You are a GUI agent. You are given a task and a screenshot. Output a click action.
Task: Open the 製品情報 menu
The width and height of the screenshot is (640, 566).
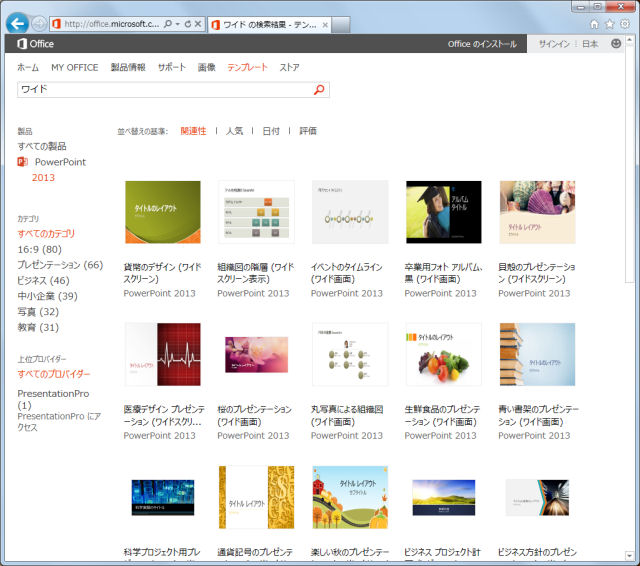pyautogui.click(x=128, y=67)
